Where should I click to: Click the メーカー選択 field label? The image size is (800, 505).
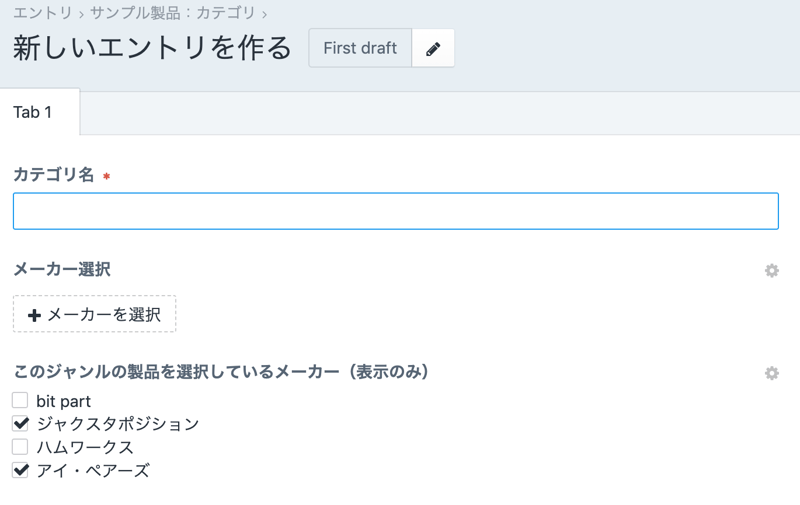[x=62, y=269]
